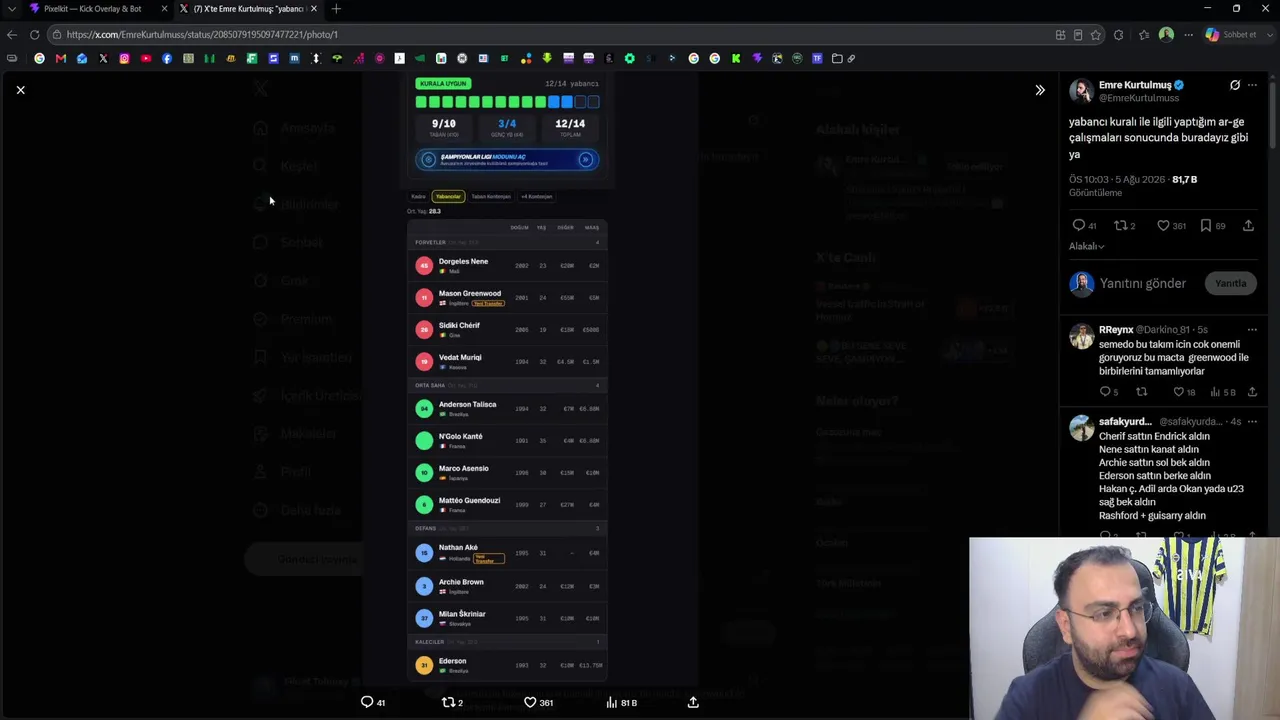The image size is (1280, 720).
Task: Open Gmail bookmark in bookmarks bar
Action: pos(60,58)
